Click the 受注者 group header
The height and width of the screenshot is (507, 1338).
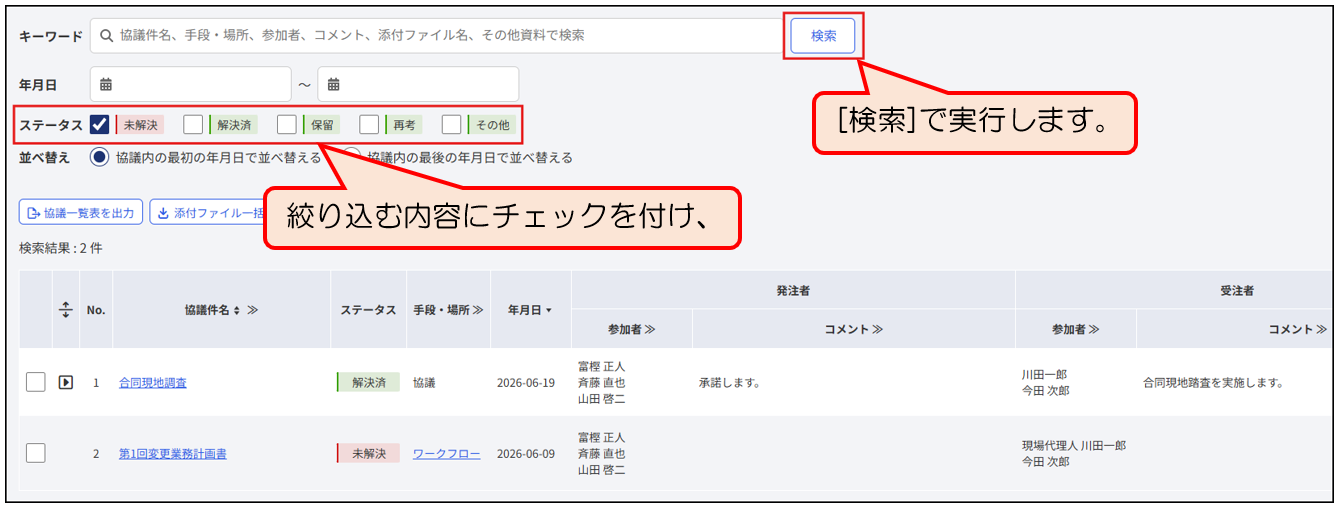[1237, 290]
